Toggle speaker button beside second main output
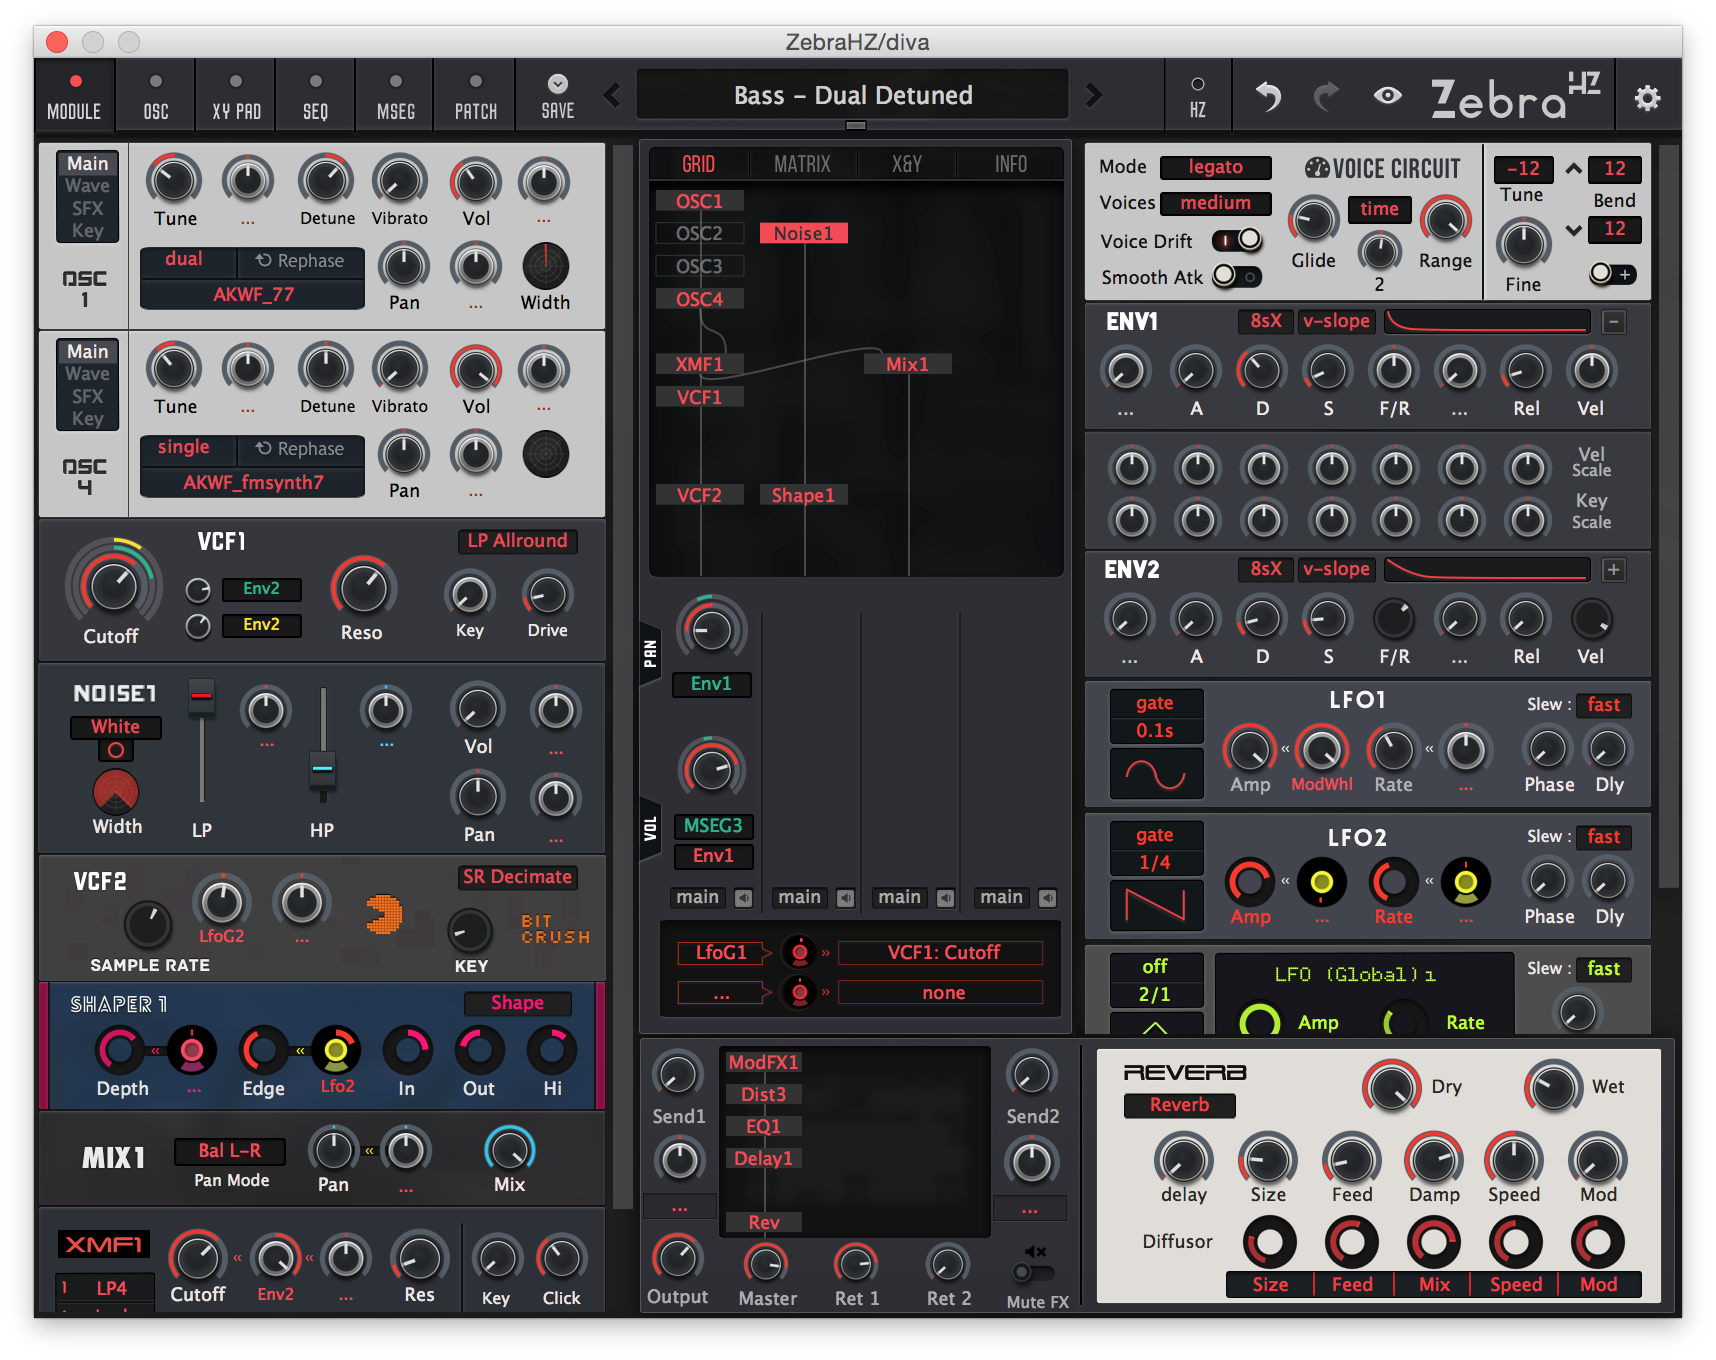Viewport: 1716px width, 1360px height. pyautogui.click(x=846, y=898)
